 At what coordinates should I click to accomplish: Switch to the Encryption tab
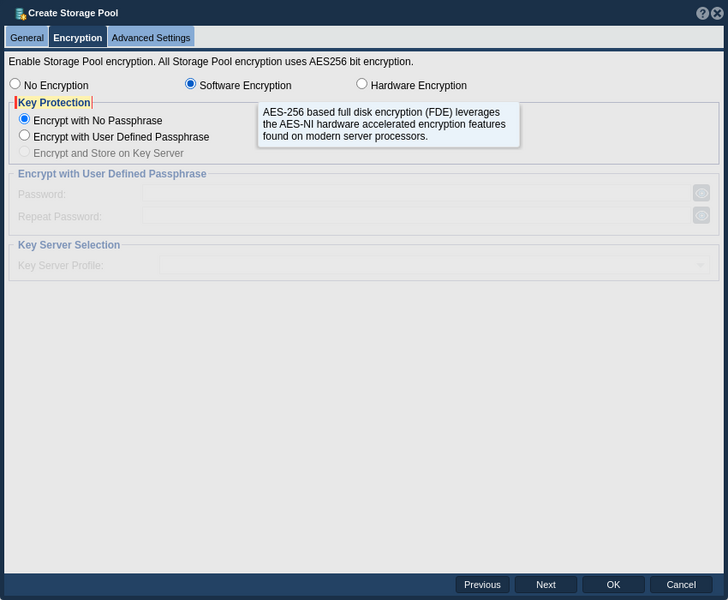click(x=78, y=38)
